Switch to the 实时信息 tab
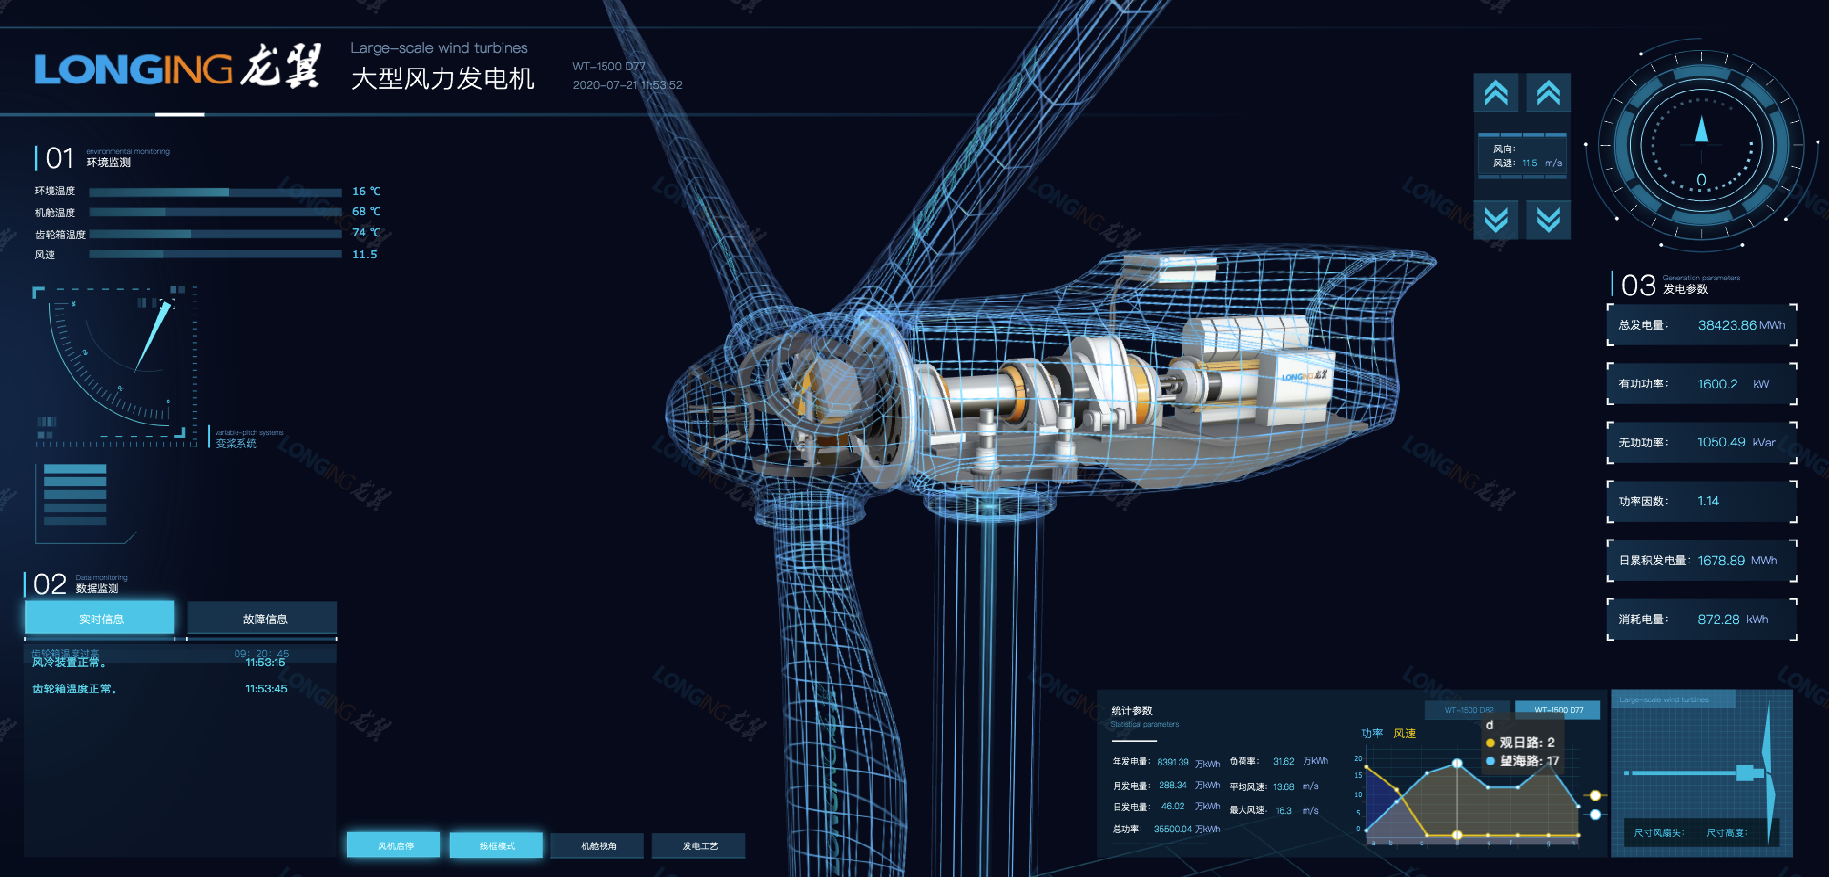 click(100, 618)
